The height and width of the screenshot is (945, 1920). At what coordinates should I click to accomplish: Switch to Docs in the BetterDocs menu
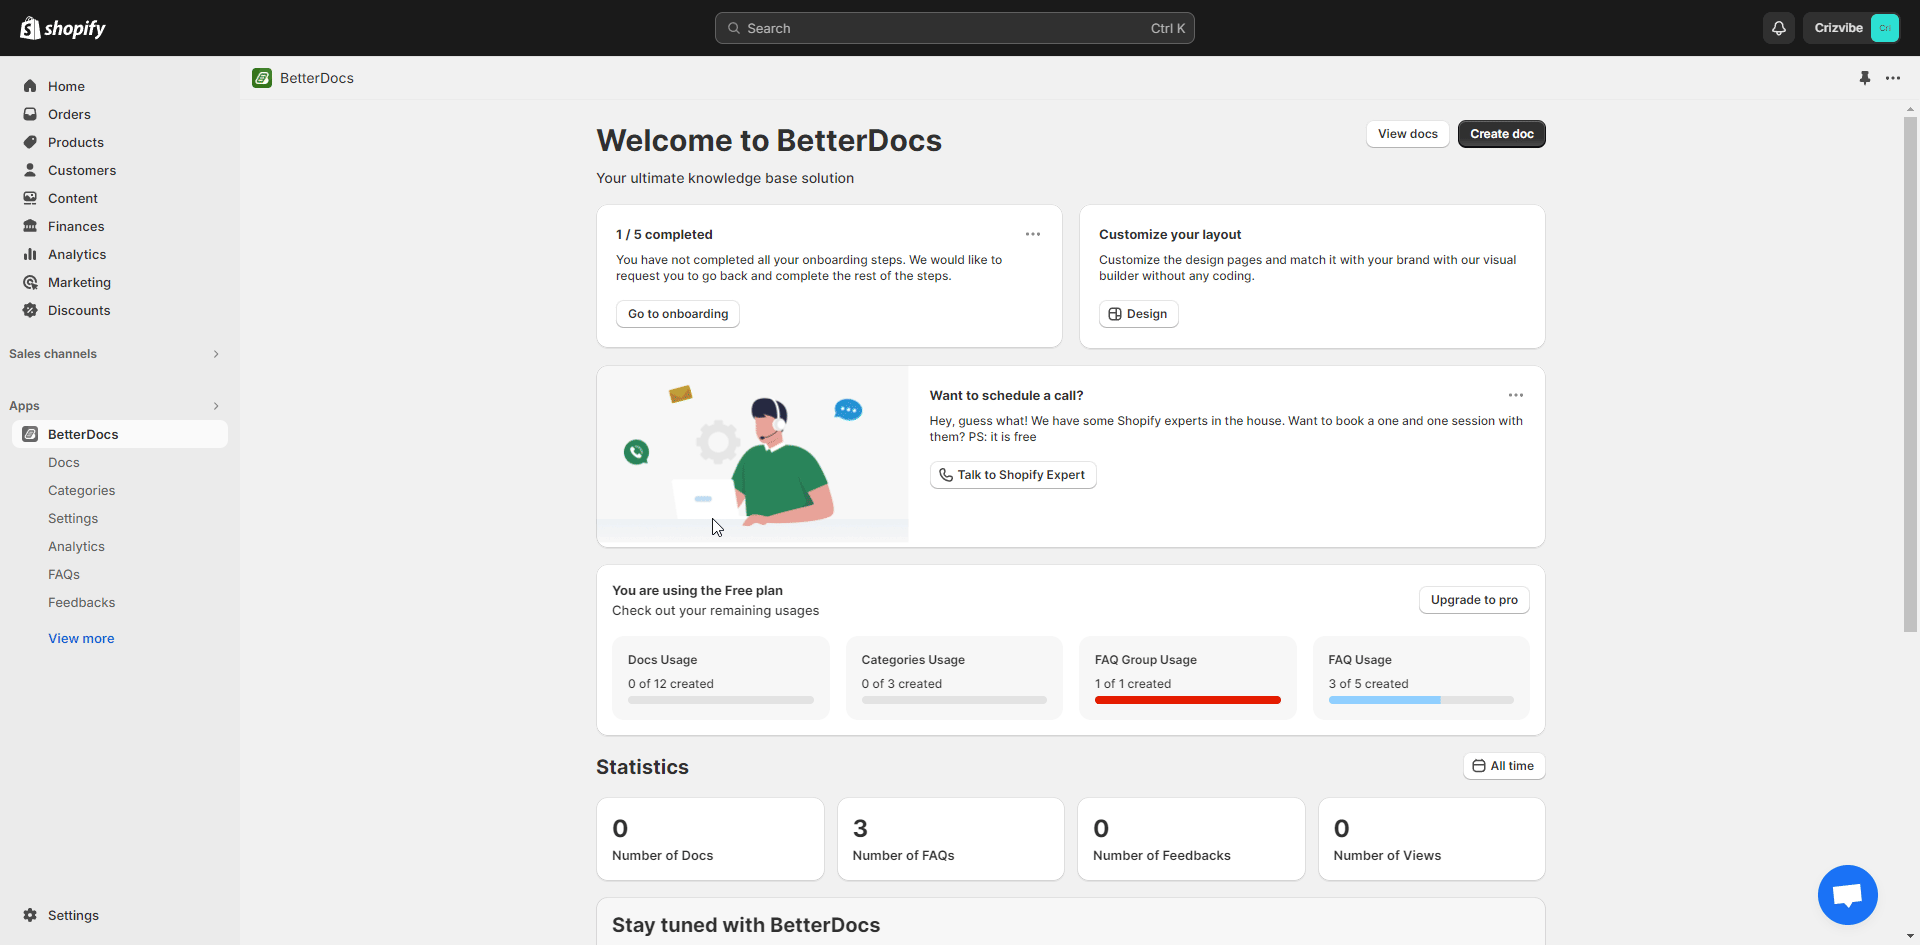63,462
